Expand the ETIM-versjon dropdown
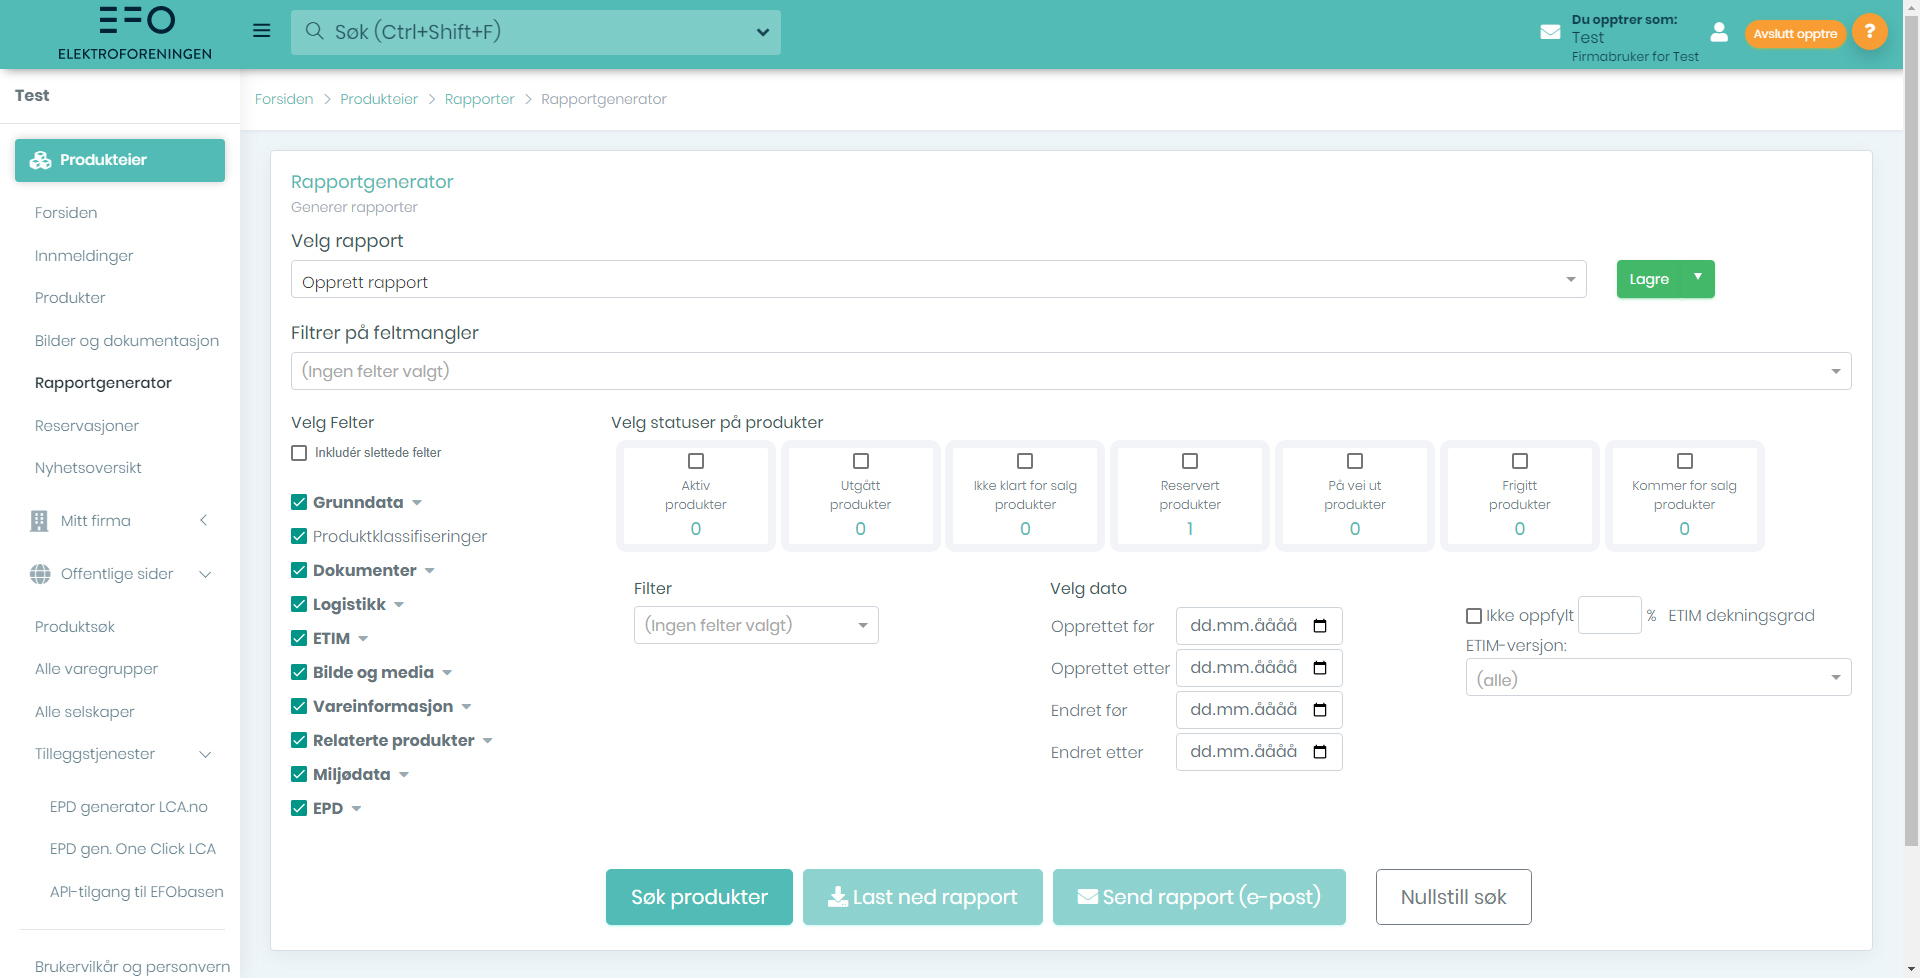 tap(1657, 678)
